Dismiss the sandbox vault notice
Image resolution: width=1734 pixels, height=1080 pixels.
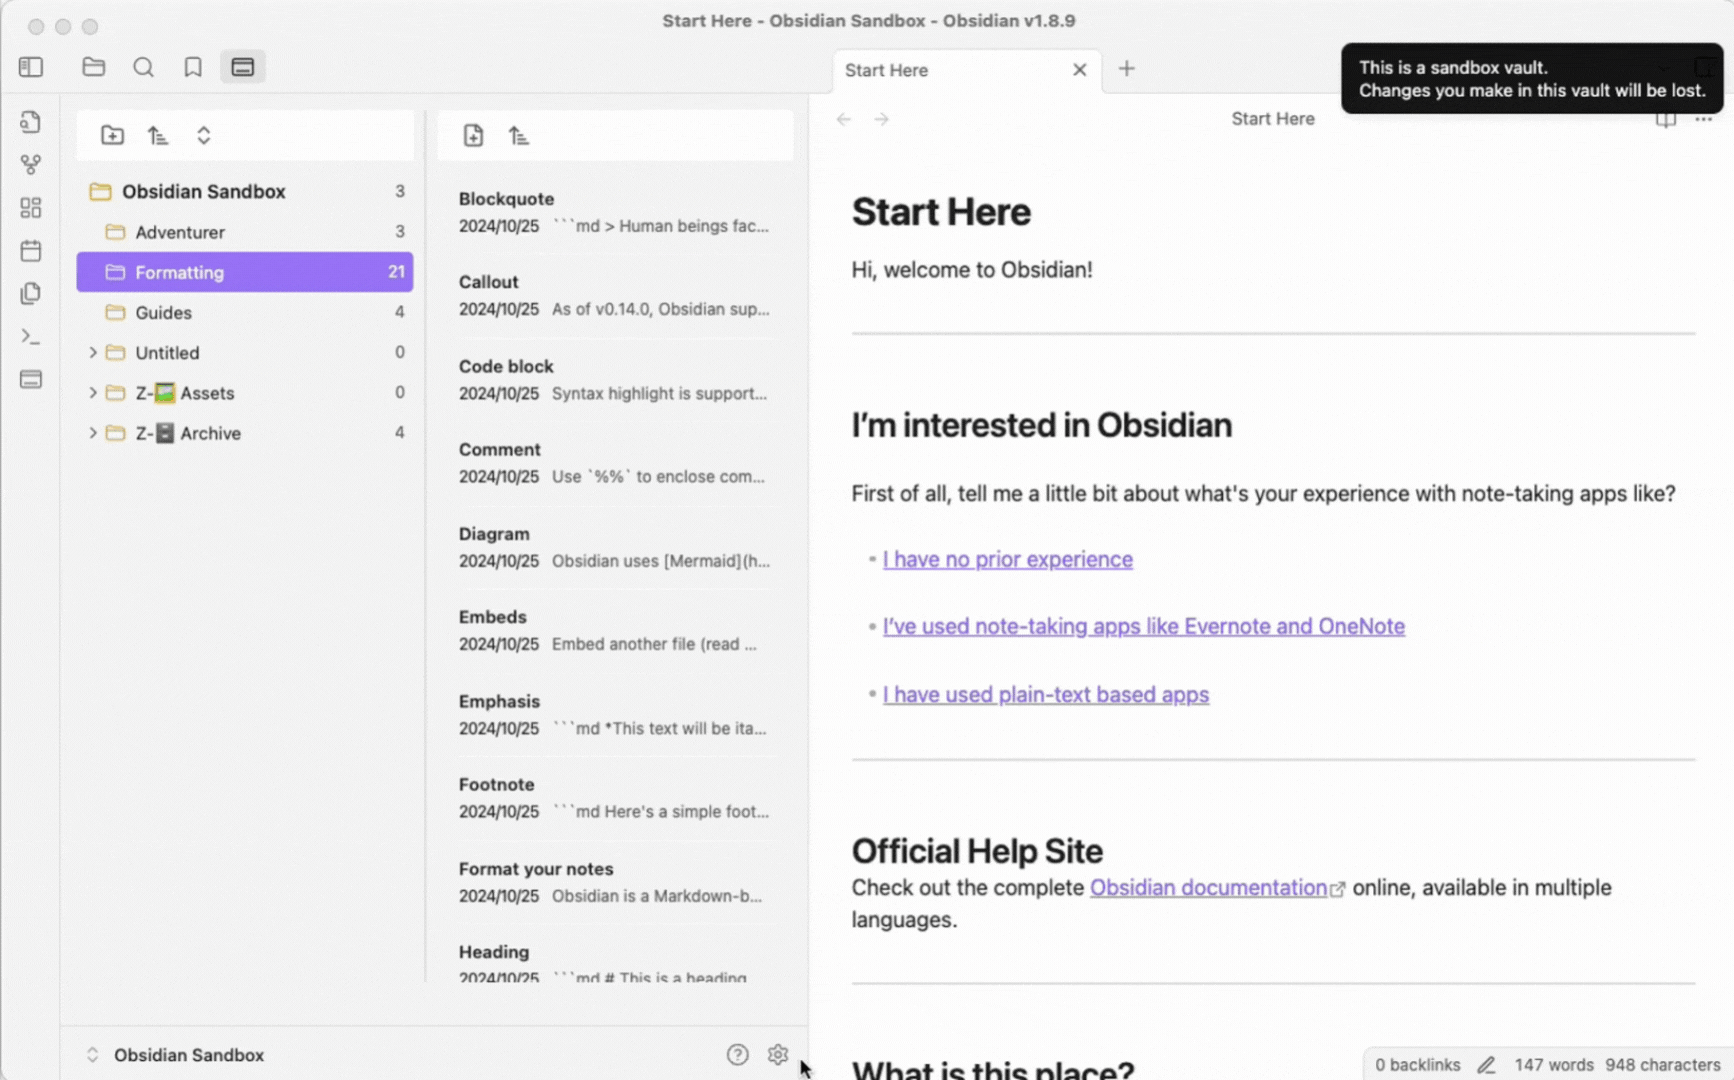[1531, 79]
